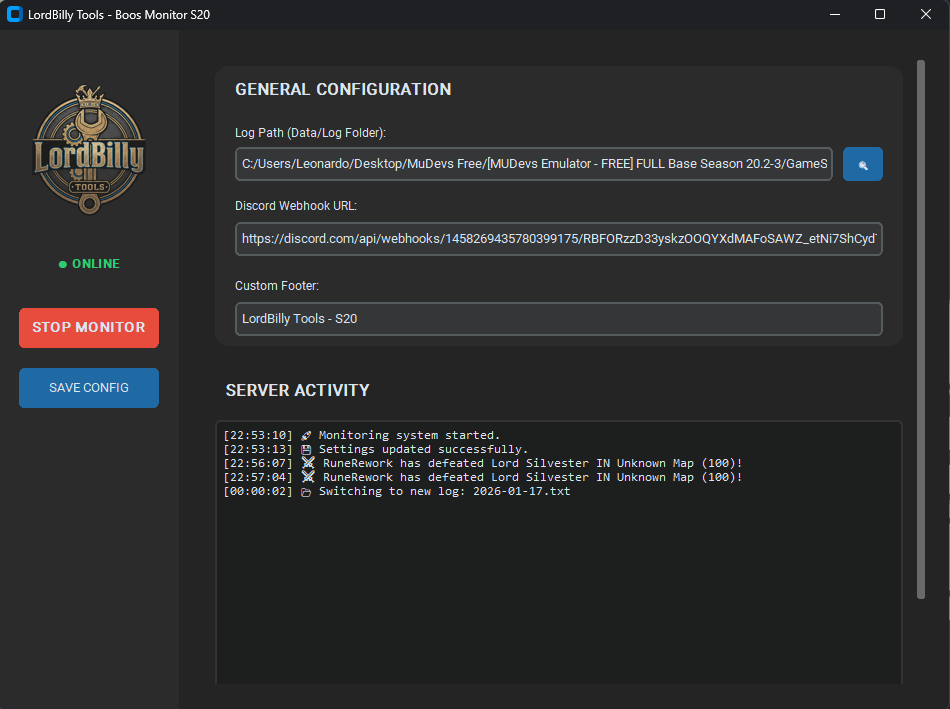This screenshot has width=950, height=709.
Task: Focus the Log Path input field
Action: (x=534, y=164)
